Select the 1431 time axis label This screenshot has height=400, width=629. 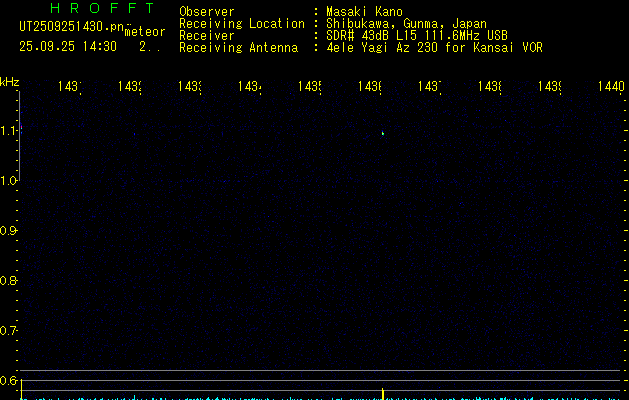(x=70, y=86)
